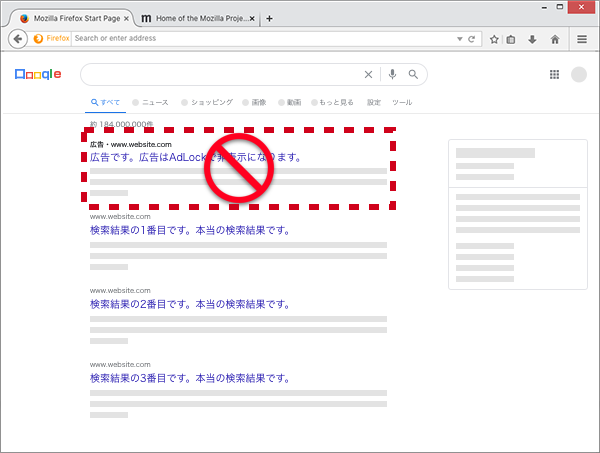600x453 pixels.
Task: Click the Firefox back arrow button
Action: [x=18, y=39]
